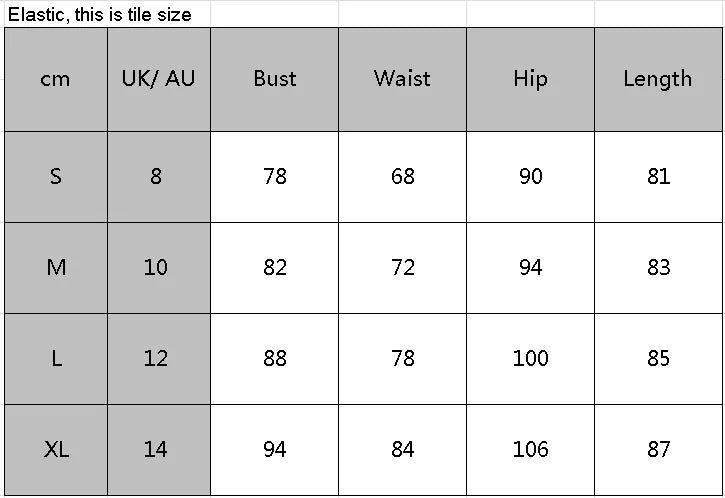Screen dimensions: 725x498
Task: Click the Hip column header
Action: tap(530, 79)
